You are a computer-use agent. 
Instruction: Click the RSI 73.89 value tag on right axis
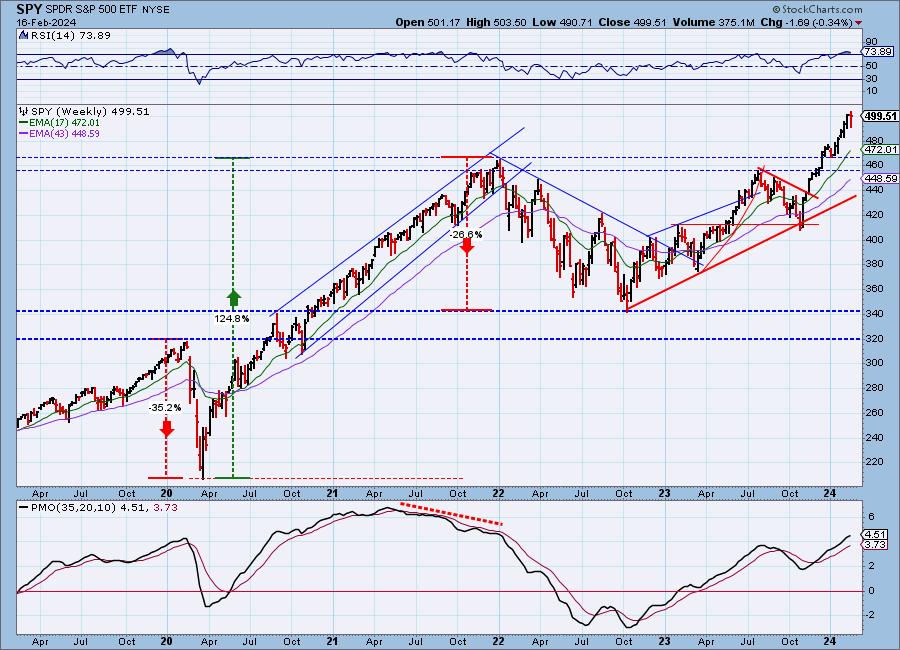click(x=879, y=52)
